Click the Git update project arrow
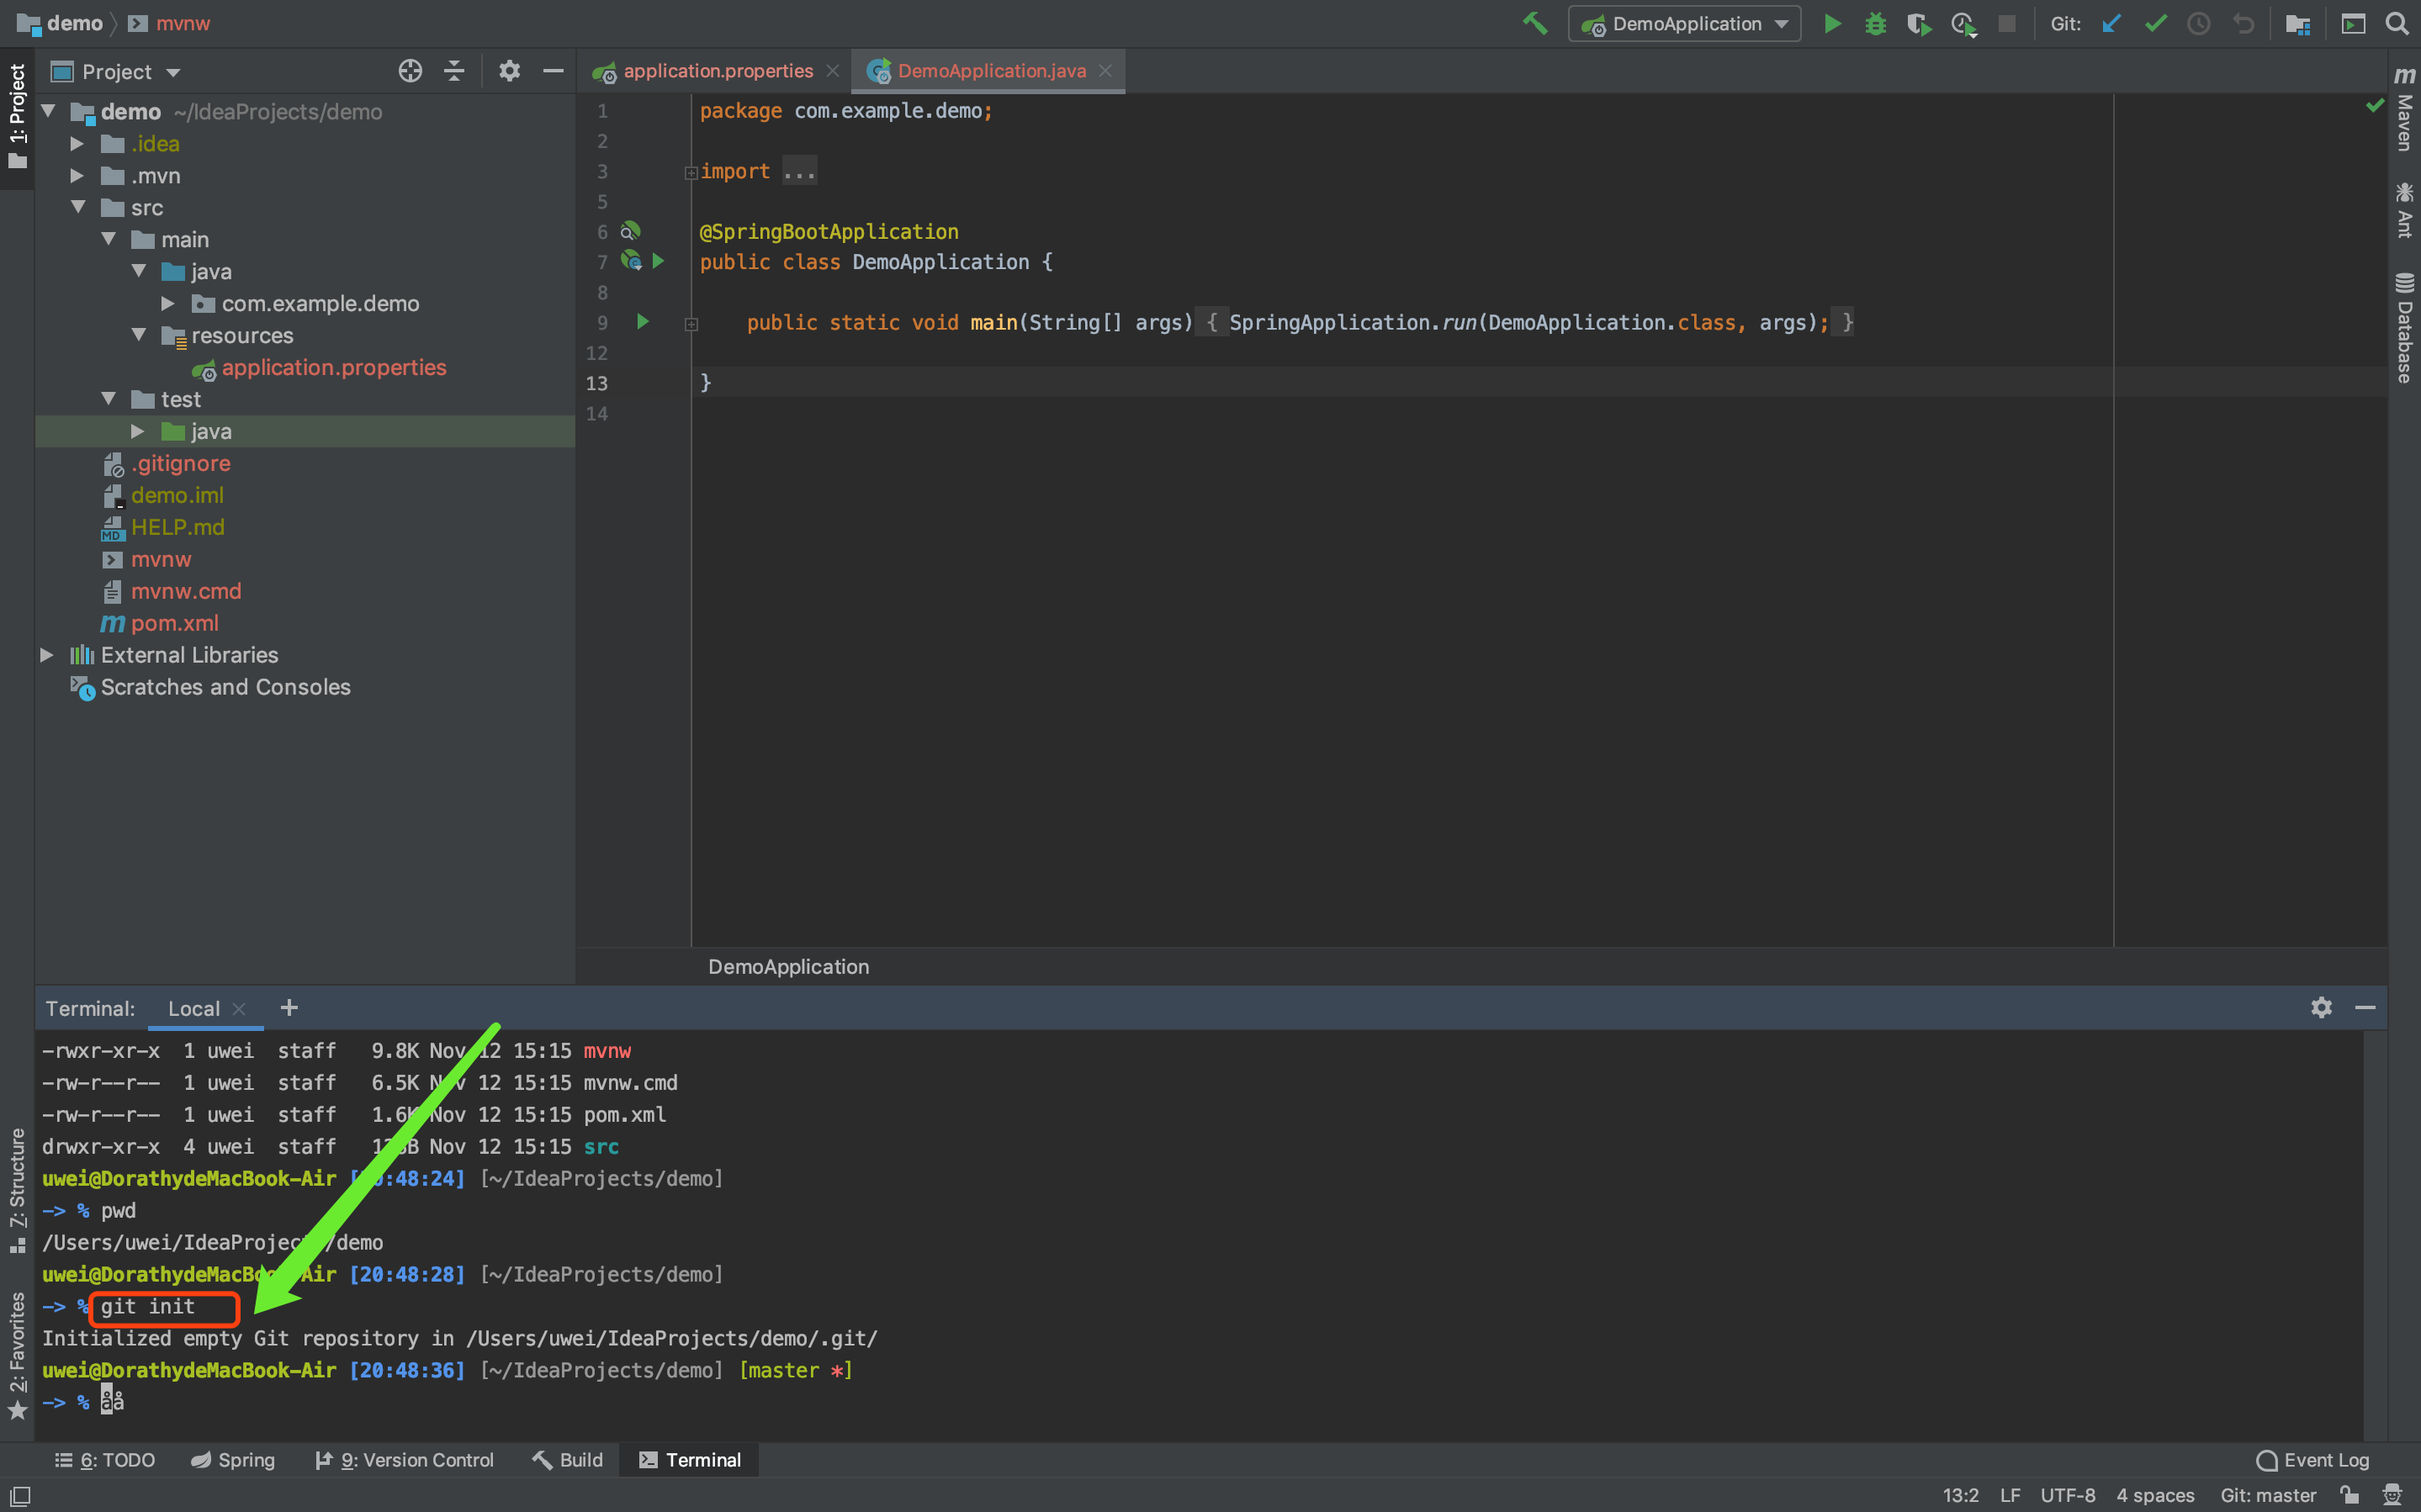This screenshot has width=2421, height=1512. coord(2111,23)
